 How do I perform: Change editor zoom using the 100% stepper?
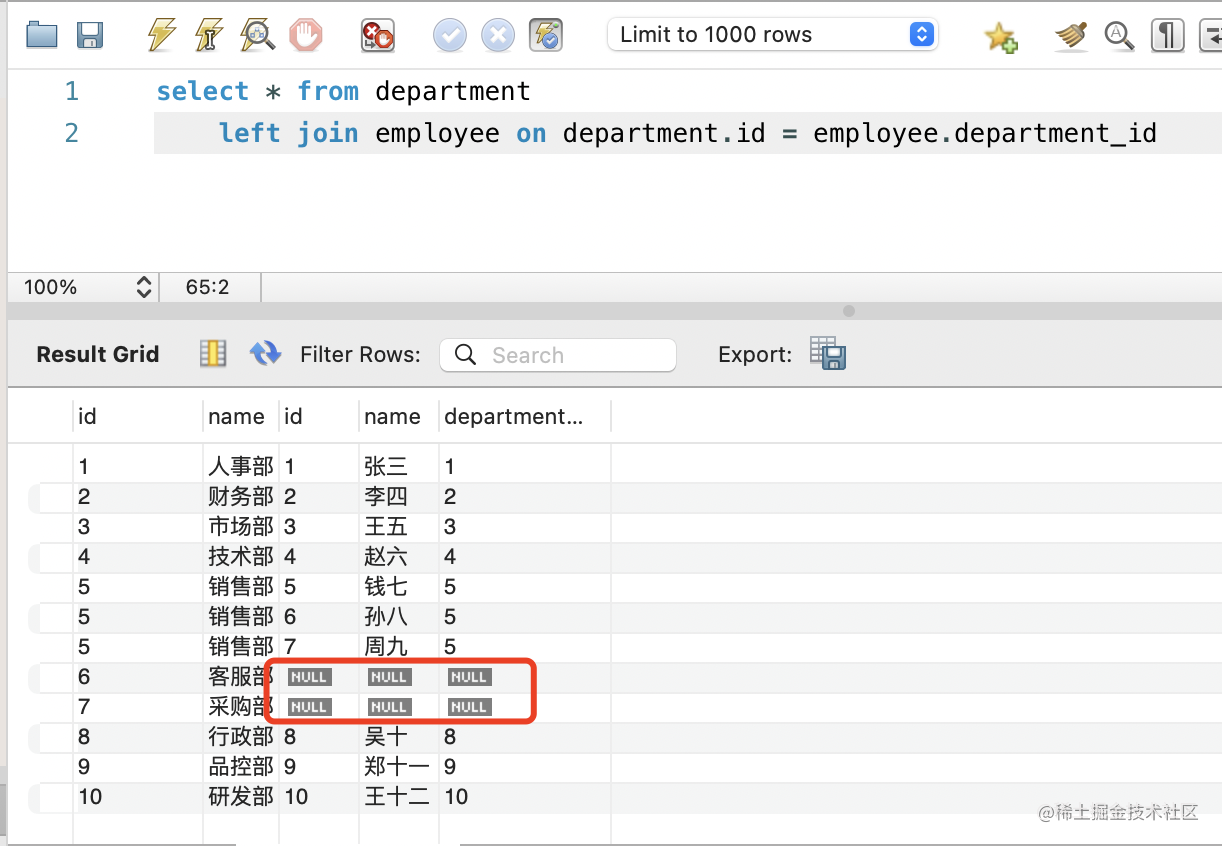click(144, 288)
